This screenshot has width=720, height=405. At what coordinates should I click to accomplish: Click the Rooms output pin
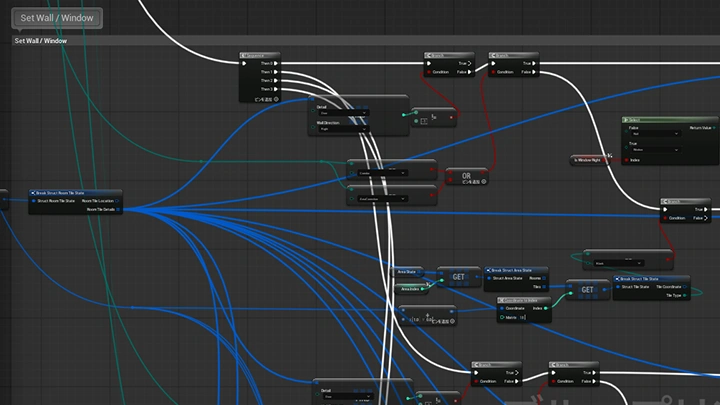(544, 278)
